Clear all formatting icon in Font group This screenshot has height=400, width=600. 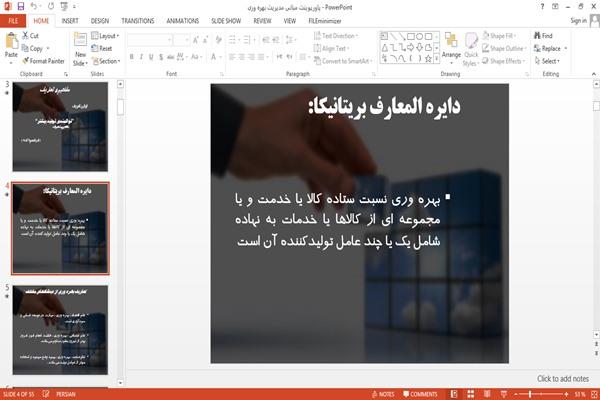[x=218, y=39]
